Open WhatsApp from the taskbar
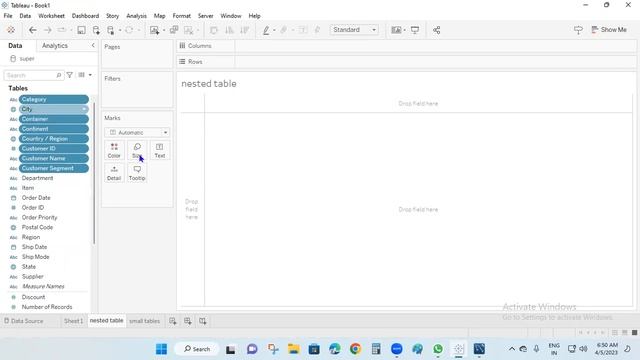Screen dimensions: 640x360 click(x=438, y=349)
